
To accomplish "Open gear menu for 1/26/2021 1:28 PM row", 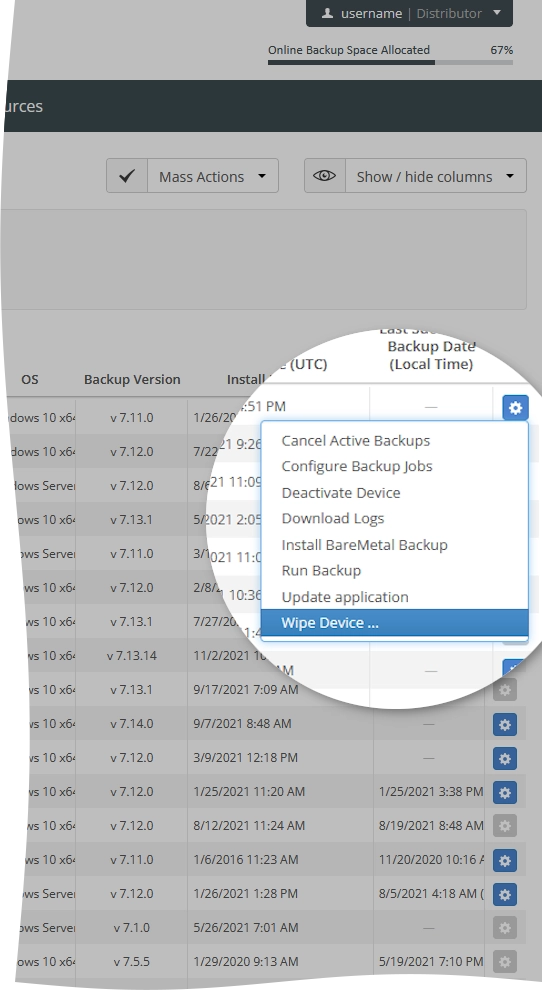I will point(505,894).
